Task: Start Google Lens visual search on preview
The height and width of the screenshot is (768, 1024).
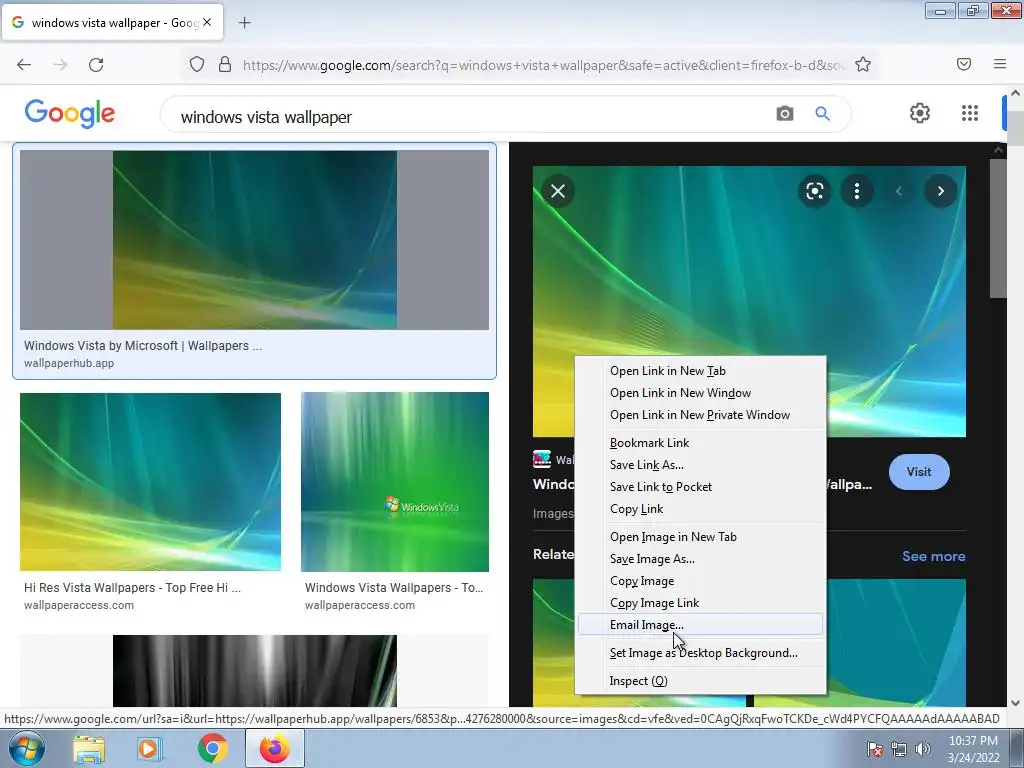Action: coord(814,191)
